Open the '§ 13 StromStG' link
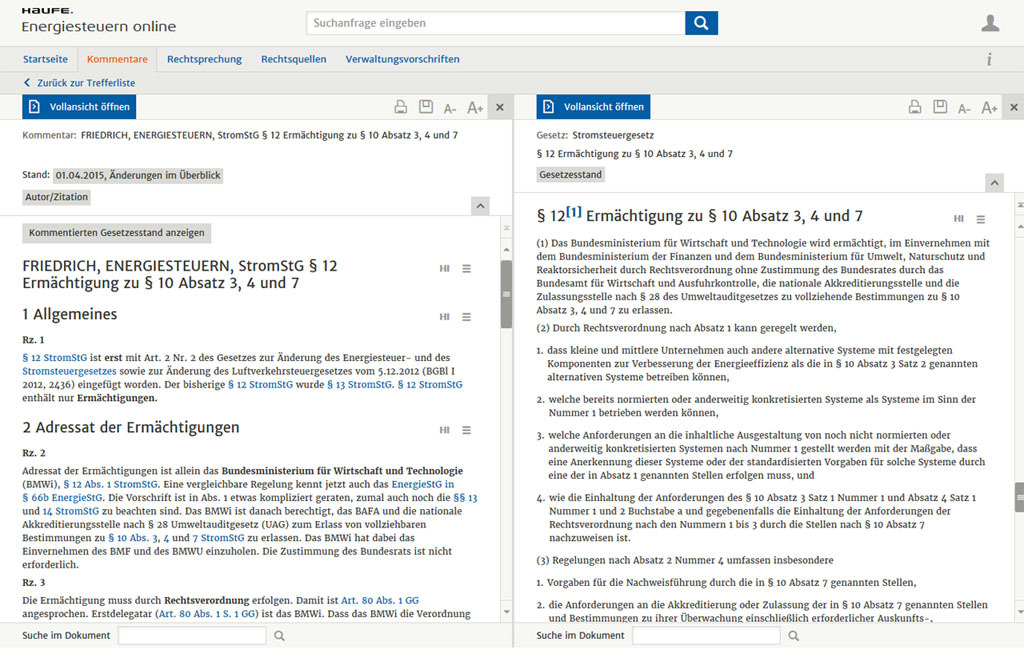Image resolution: width=1024 pixels, height=670 pixels. [x=360, y=385]
